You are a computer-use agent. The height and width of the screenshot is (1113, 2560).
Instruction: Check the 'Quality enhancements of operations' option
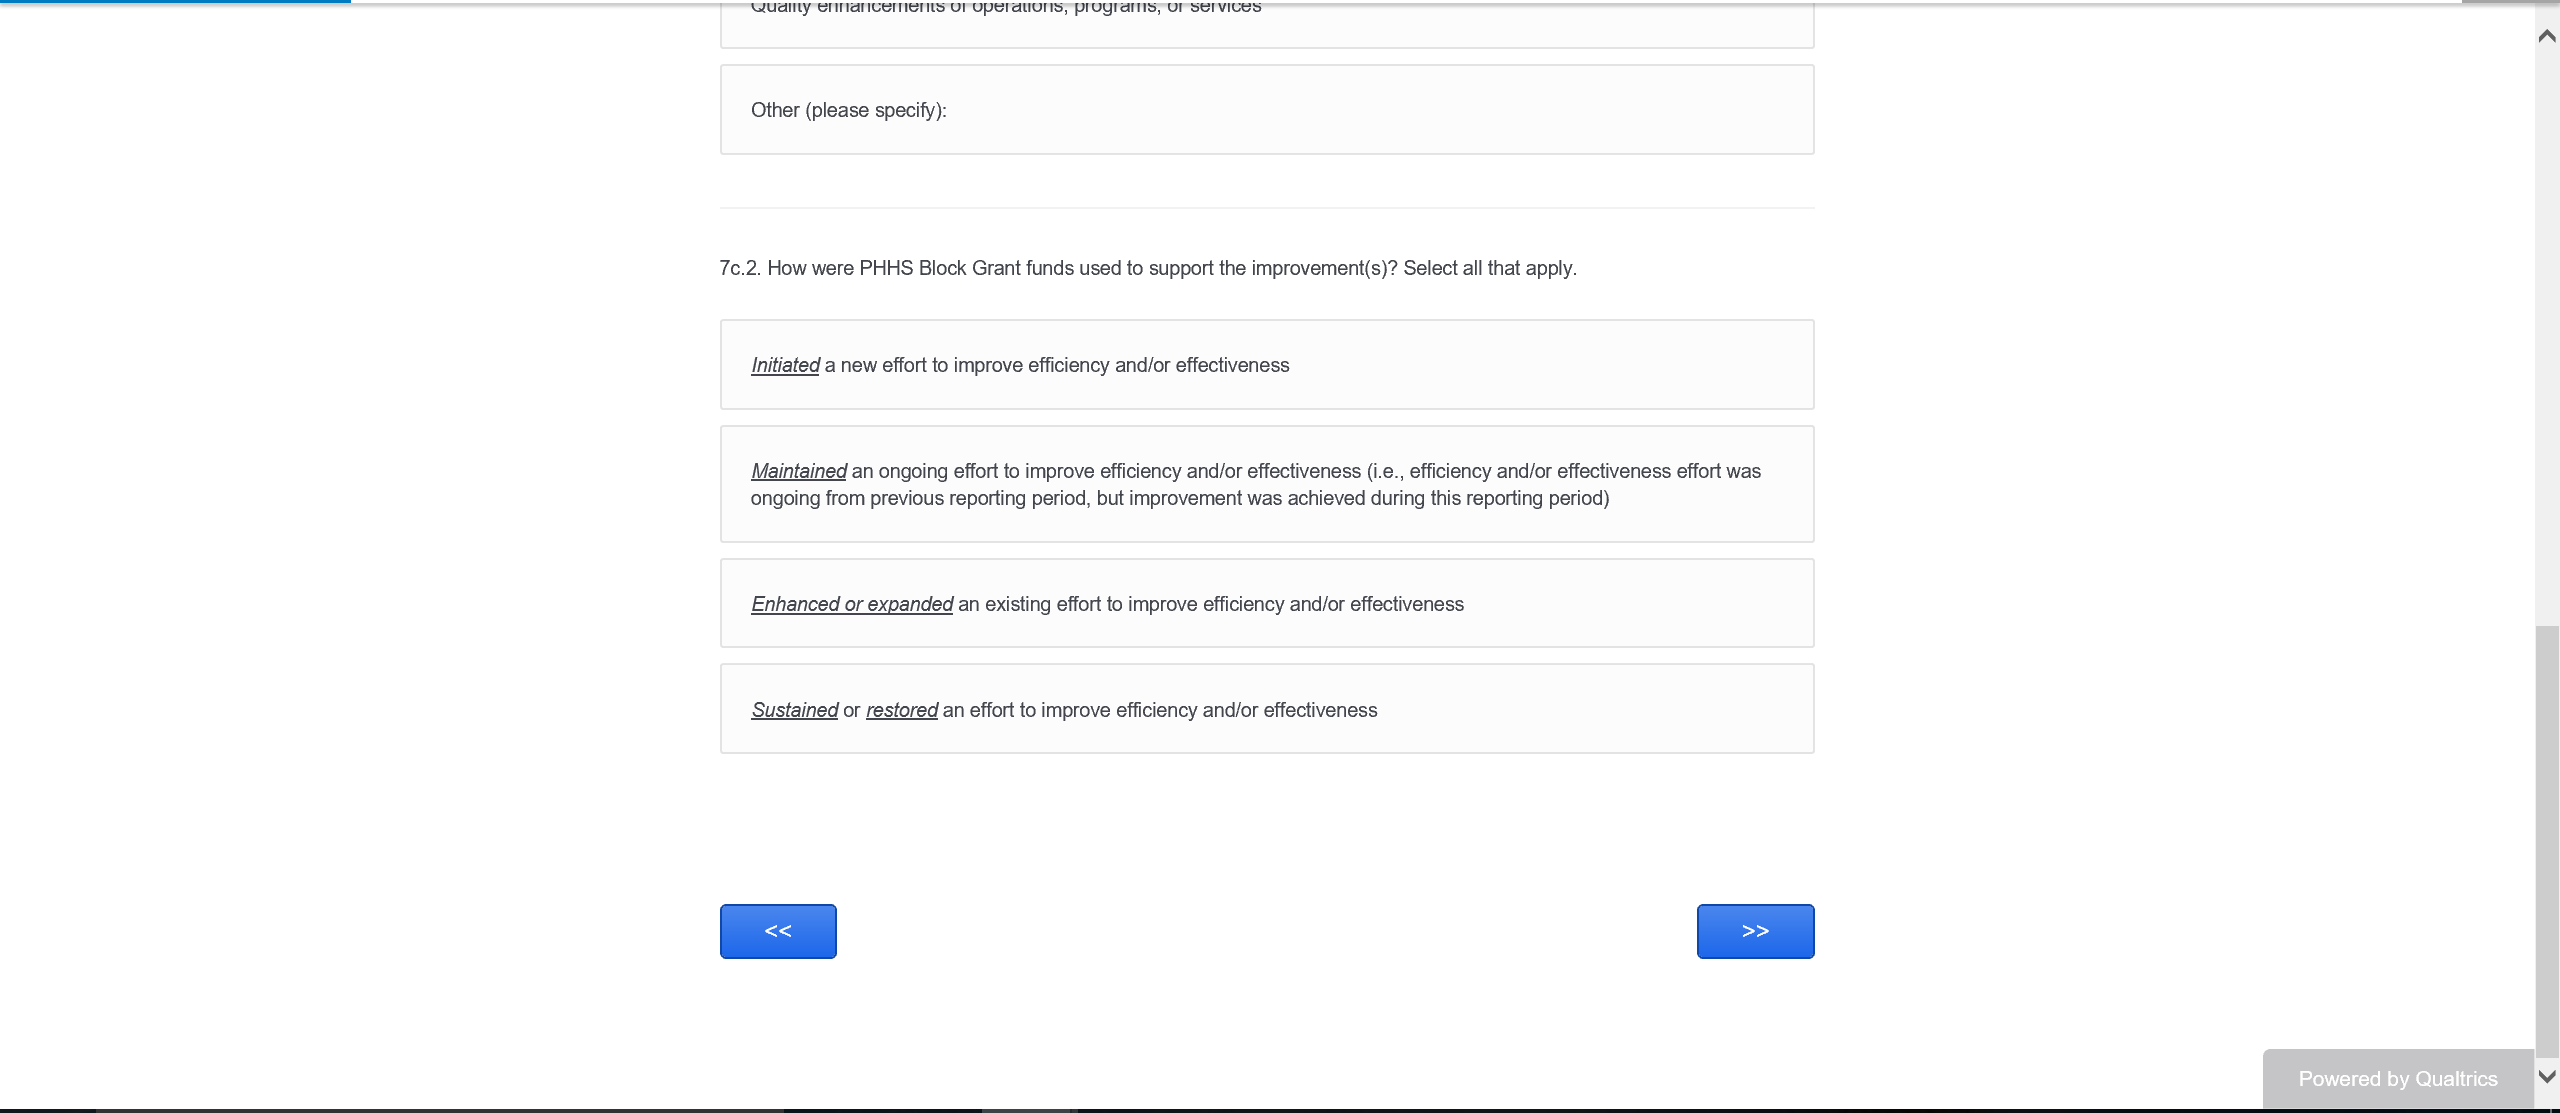(x=1266, y=20)
